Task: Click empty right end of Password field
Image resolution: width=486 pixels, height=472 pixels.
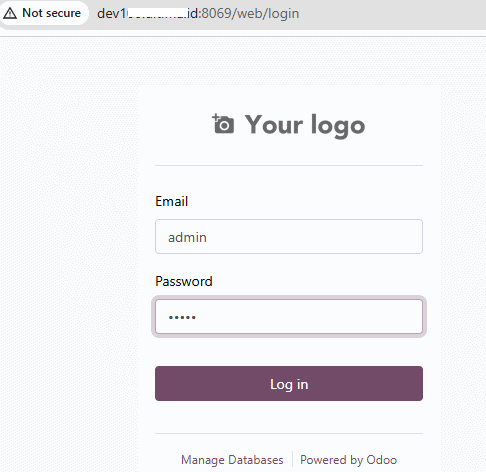Action: pos(383,316)
